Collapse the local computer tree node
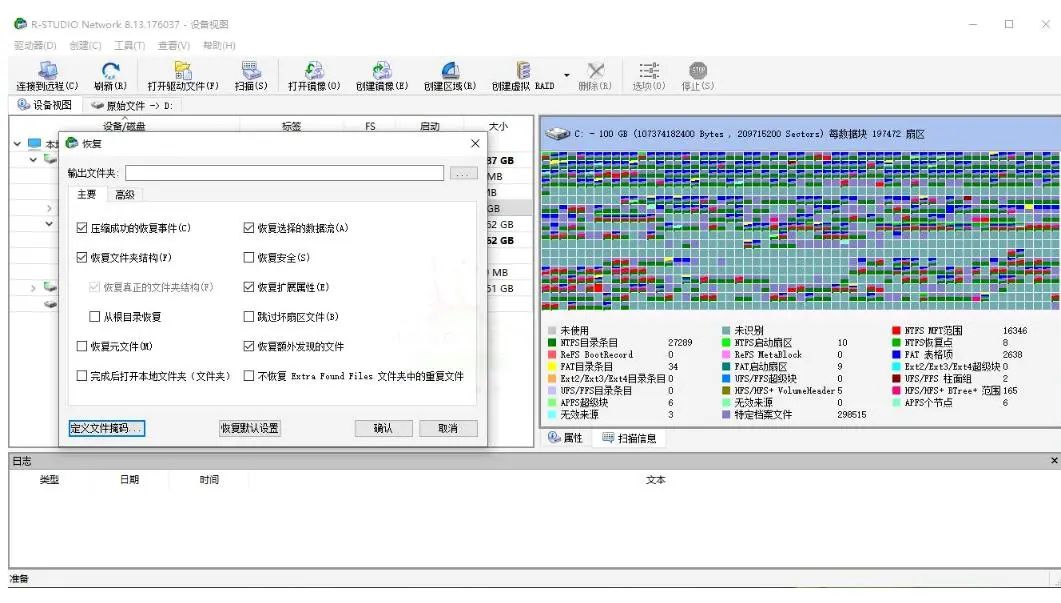 point(17,143)
